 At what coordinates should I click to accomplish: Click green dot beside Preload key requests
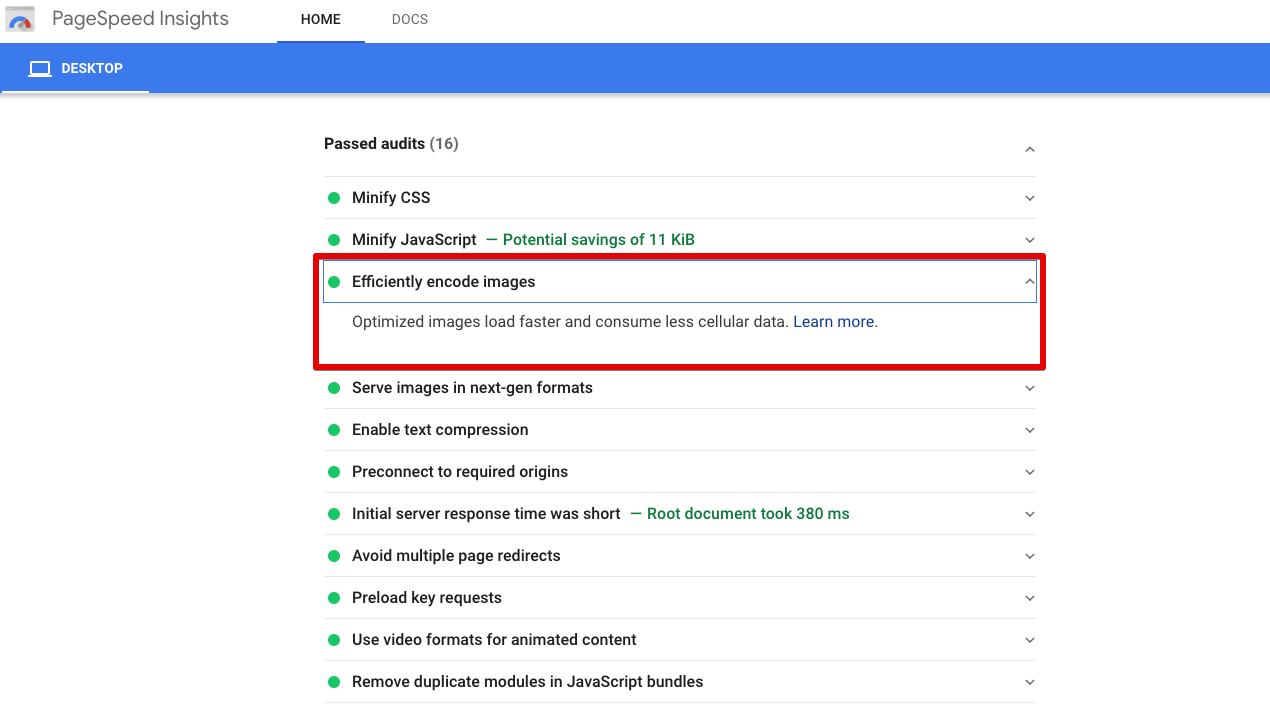point(334,598)
